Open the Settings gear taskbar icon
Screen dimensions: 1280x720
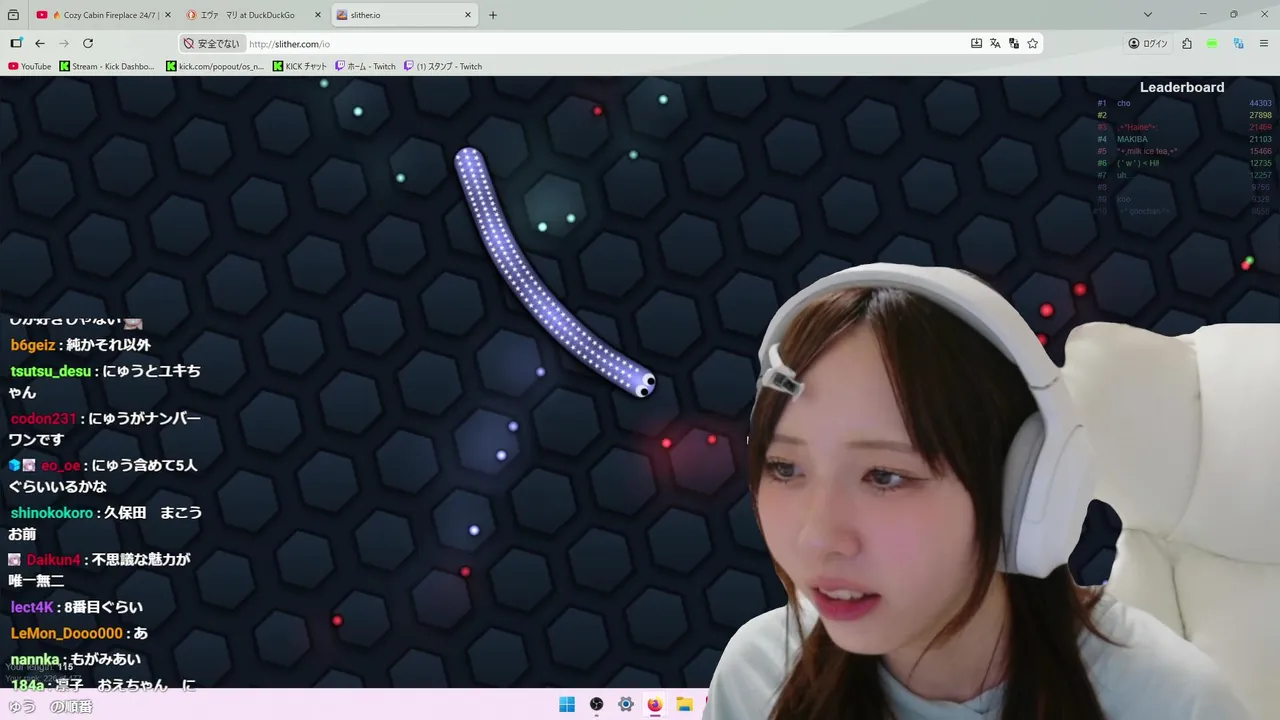(x=625, y=704)
